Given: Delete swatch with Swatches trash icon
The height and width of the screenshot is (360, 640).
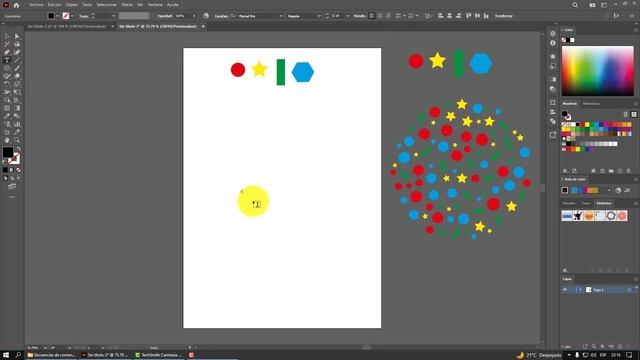Looking at the screenshot, I should [x=629, y=171].
